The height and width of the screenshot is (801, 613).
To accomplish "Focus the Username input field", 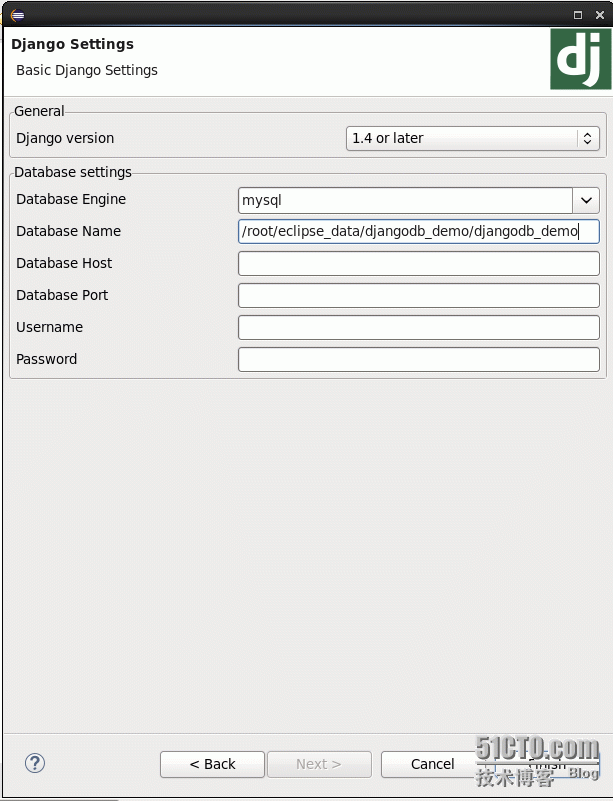I will [x=418, y=327].
